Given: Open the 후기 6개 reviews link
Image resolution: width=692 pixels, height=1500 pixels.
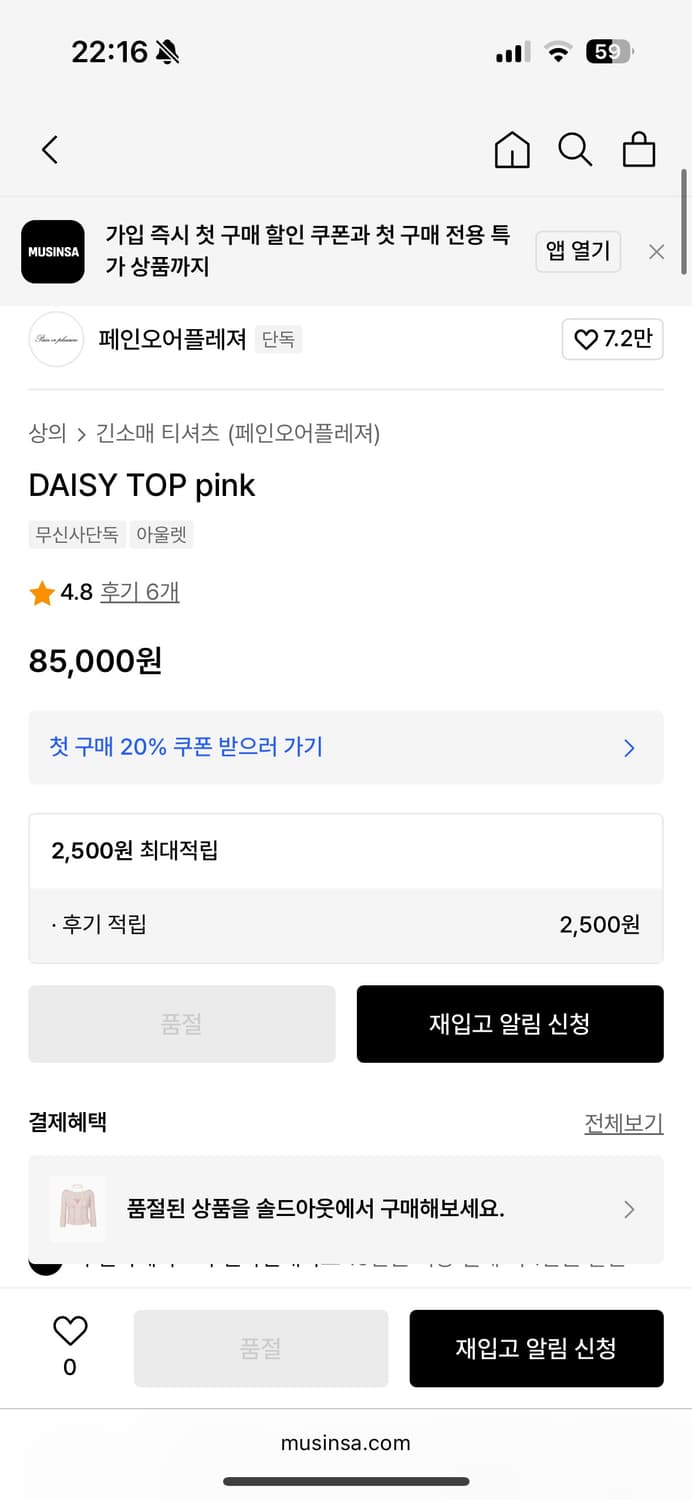Looking at the screenshot, I should click(x=140, y=591).
